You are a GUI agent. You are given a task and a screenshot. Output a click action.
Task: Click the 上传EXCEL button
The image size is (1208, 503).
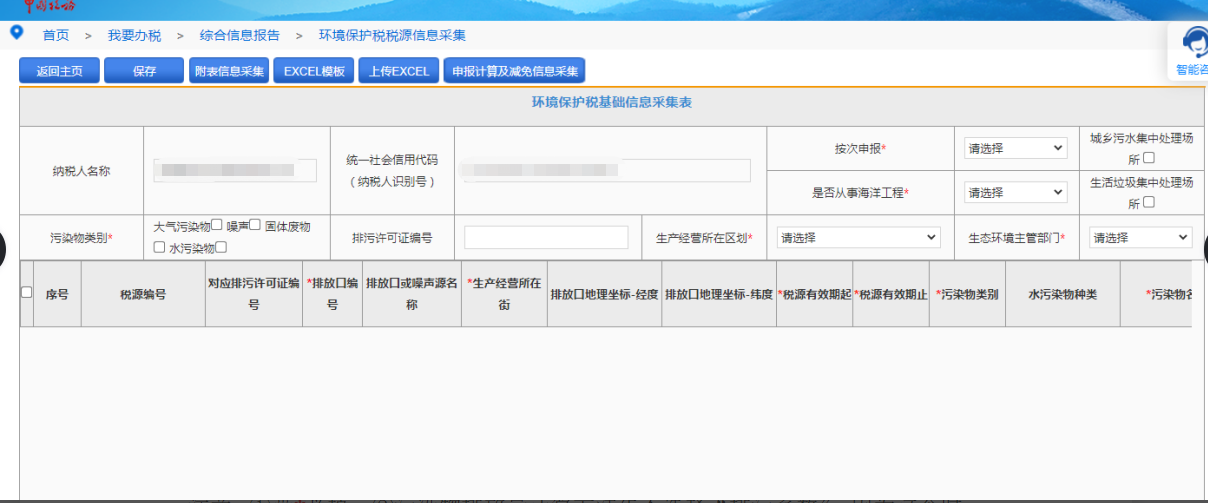(x=398, y=71)
